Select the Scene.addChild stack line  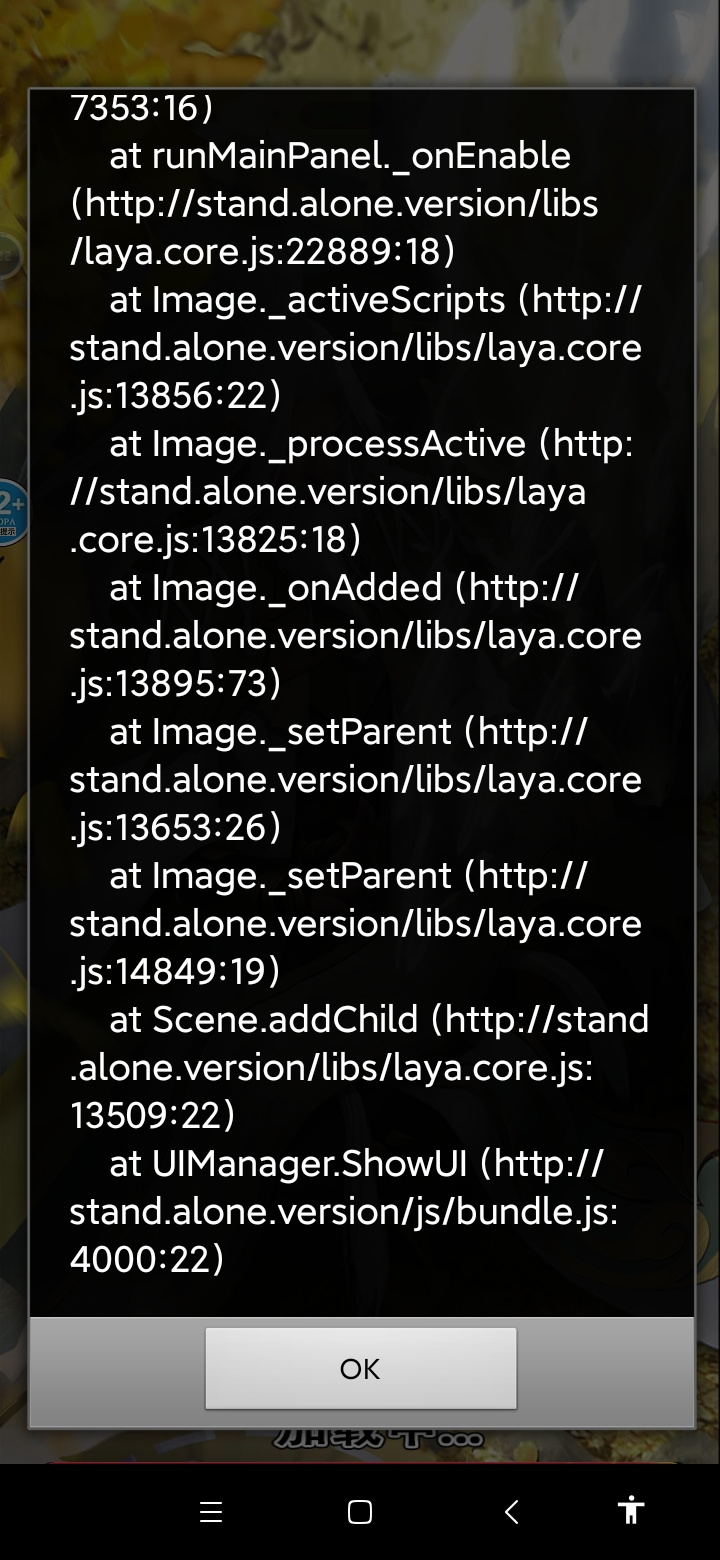point(359,1067)
